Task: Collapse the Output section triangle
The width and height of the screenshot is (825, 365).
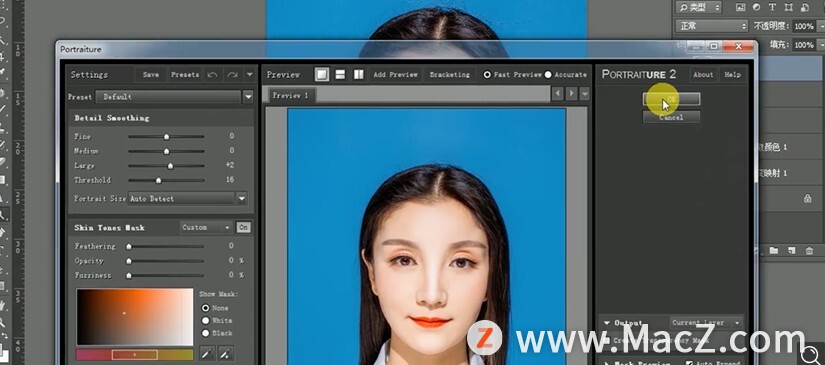Action: click(606, 323)
